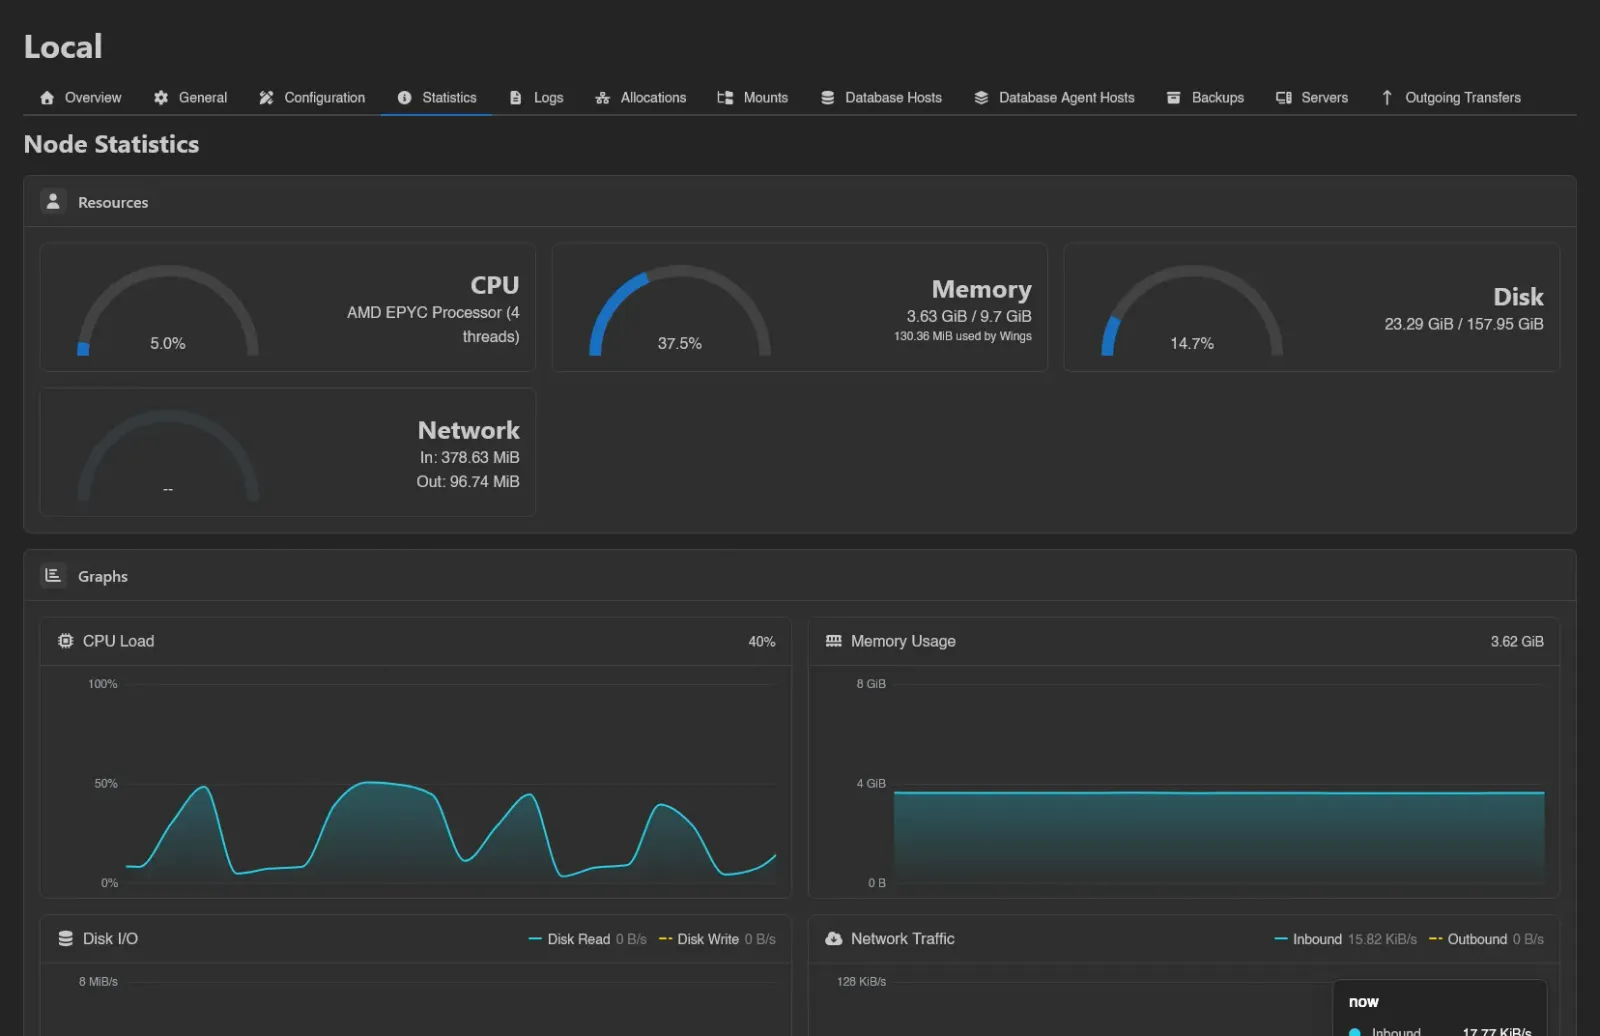Click the Memory usage gauge
This screenshot has width=1600, height=1036.
click(x=680, y=311)
